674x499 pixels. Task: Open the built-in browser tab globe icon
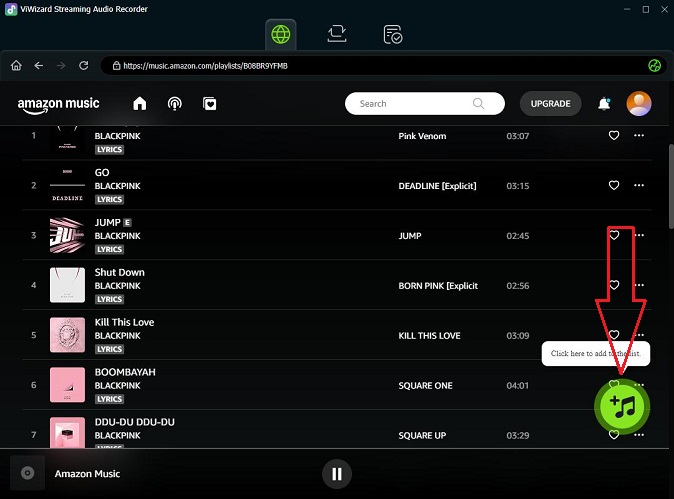tap(281, 34)
